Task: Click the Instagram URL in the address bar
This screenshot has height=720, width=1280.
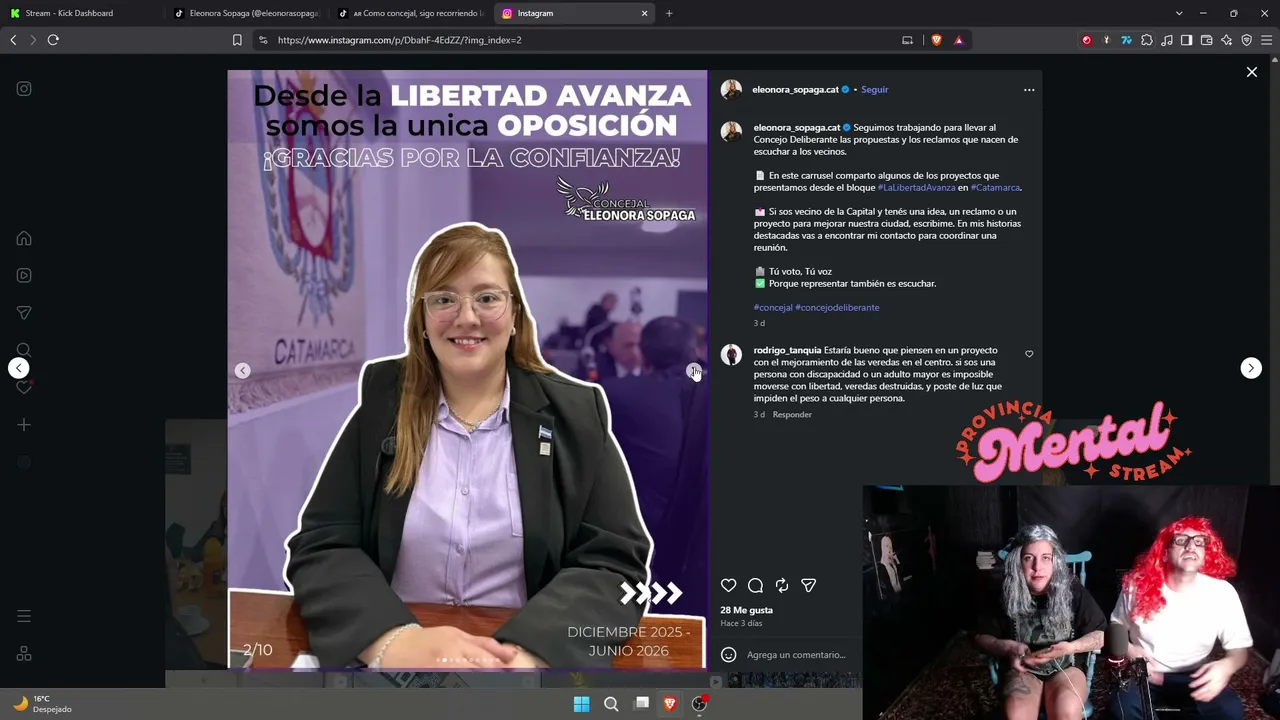Action: (400, 40)
